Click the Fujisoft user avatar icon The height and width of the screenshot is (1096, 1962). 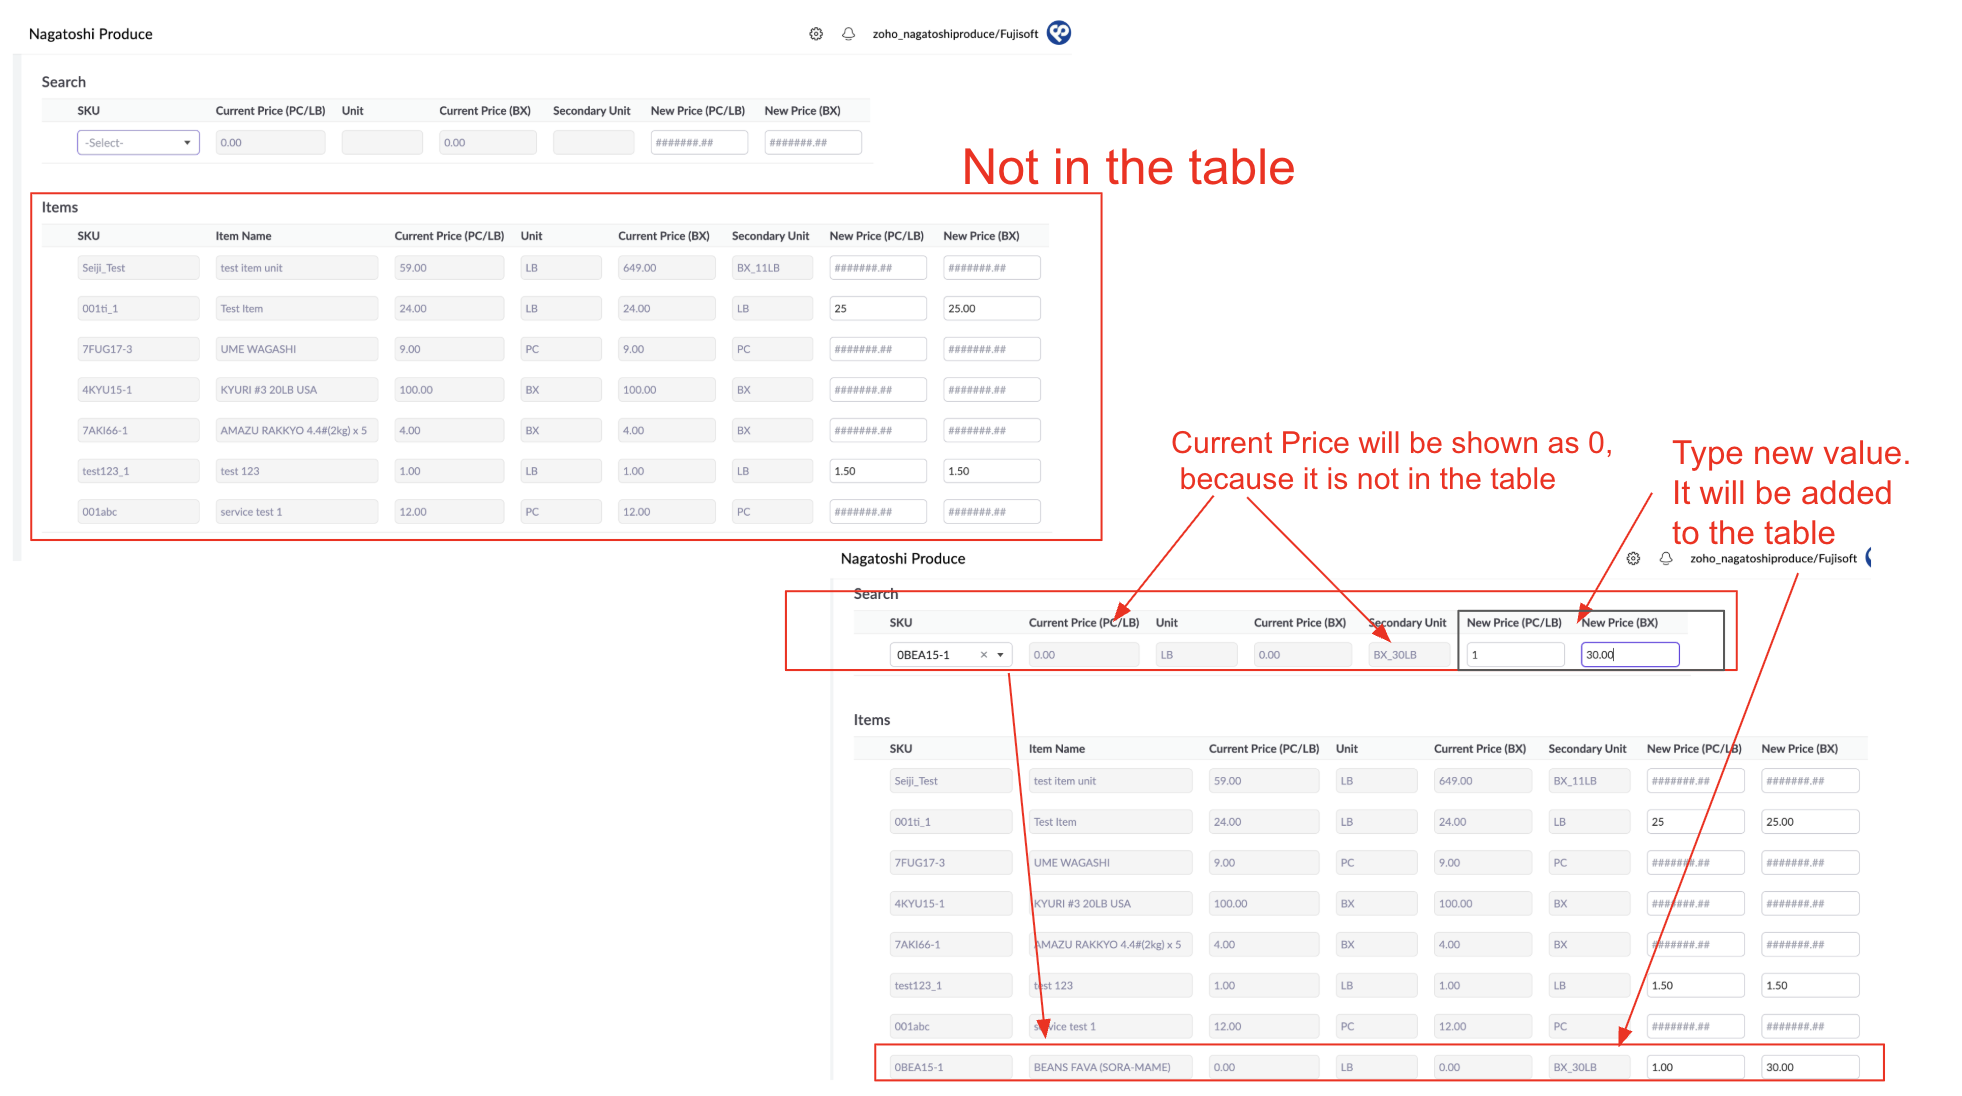pos(1058,33)
